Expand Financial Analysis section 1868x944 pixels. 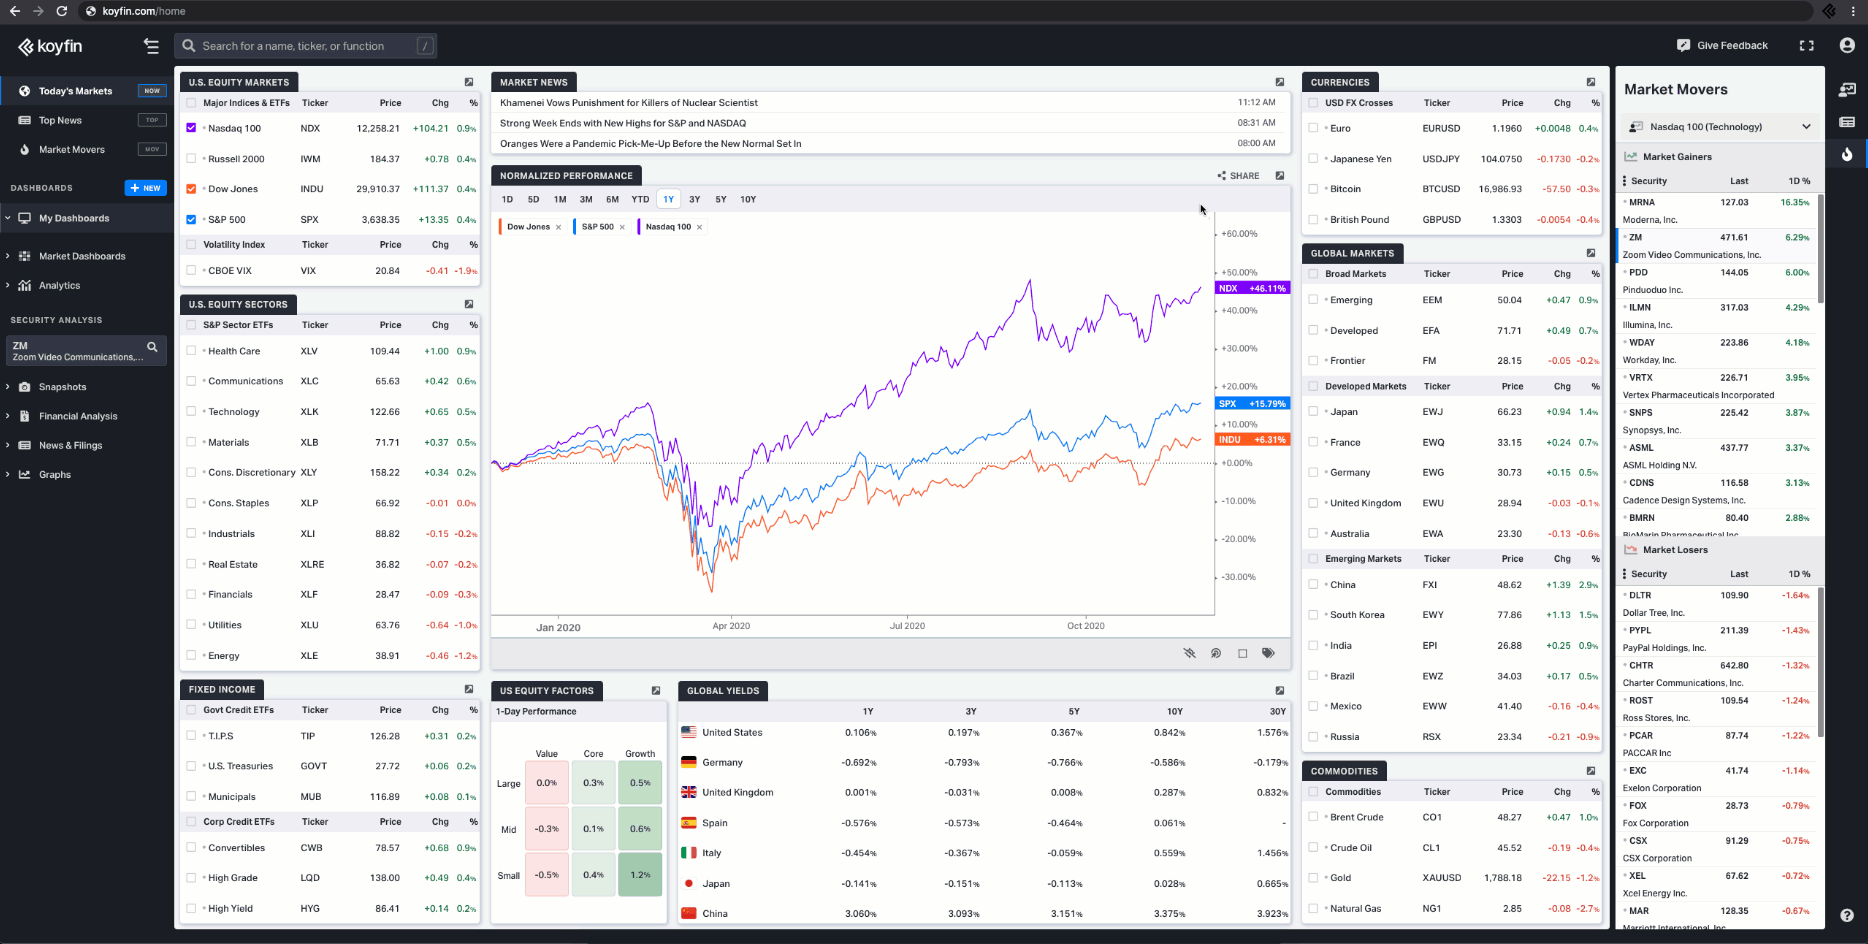click(7, 416)
